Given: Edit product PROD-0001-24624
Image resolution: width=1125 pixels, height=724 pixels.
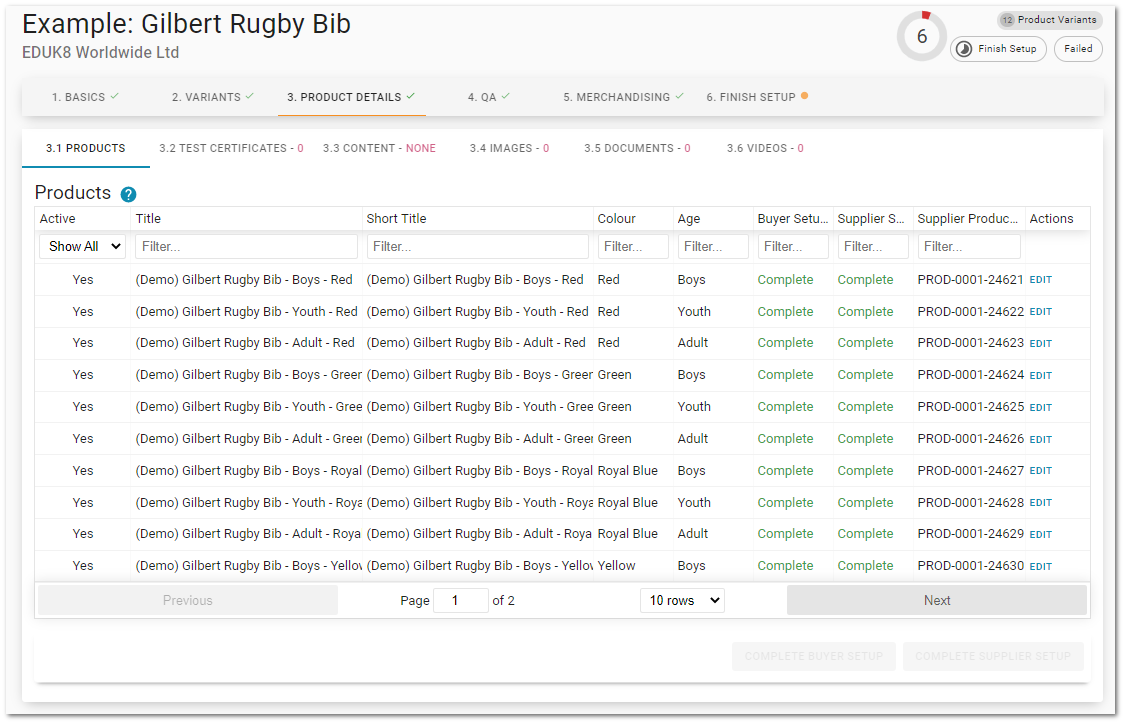Looking at the screenshot, I should click(1040, 375).
